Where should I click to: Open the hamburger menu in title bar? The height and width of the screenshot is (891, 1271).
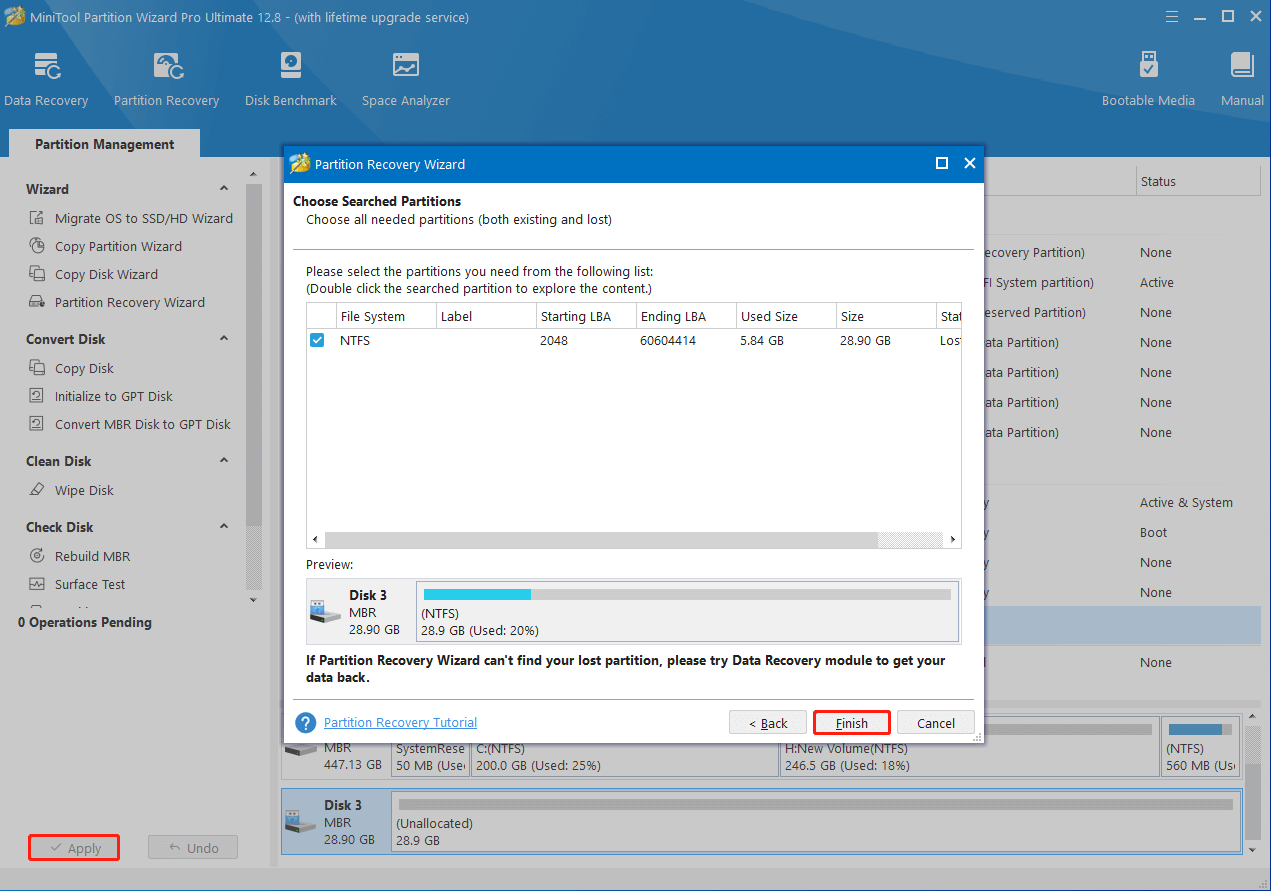pyautogui.click(x=1173, y=16)
